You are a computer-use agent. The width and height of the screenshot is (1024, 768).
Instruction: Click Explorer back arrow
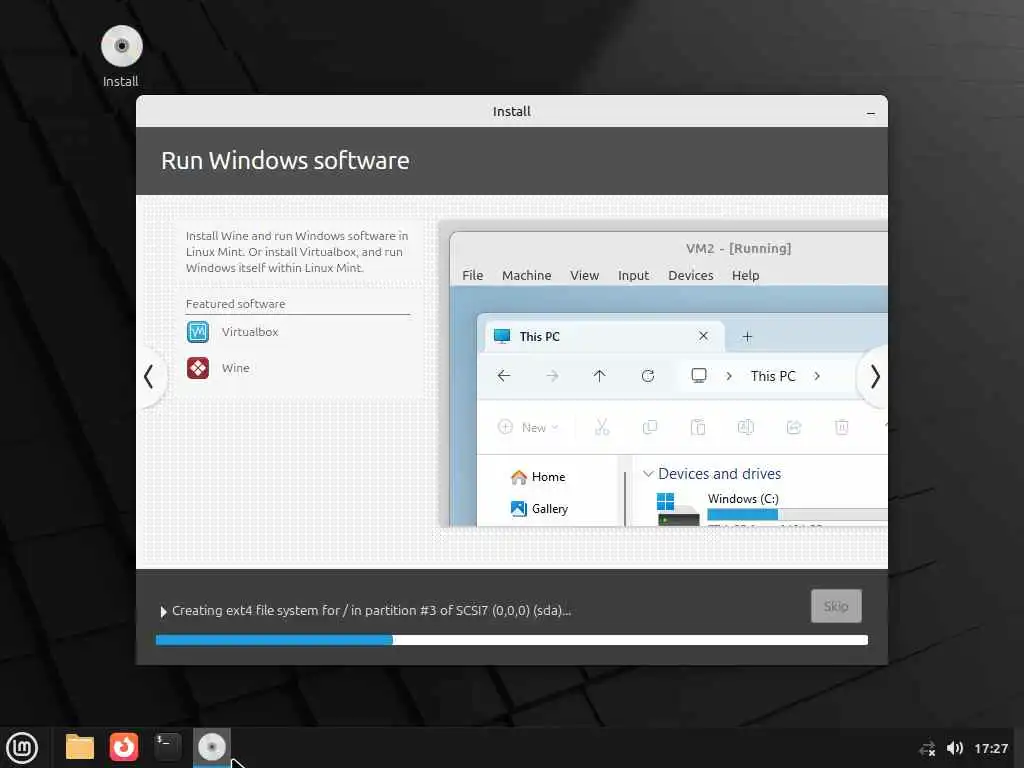pyautogui.click(x=504, y=376)
